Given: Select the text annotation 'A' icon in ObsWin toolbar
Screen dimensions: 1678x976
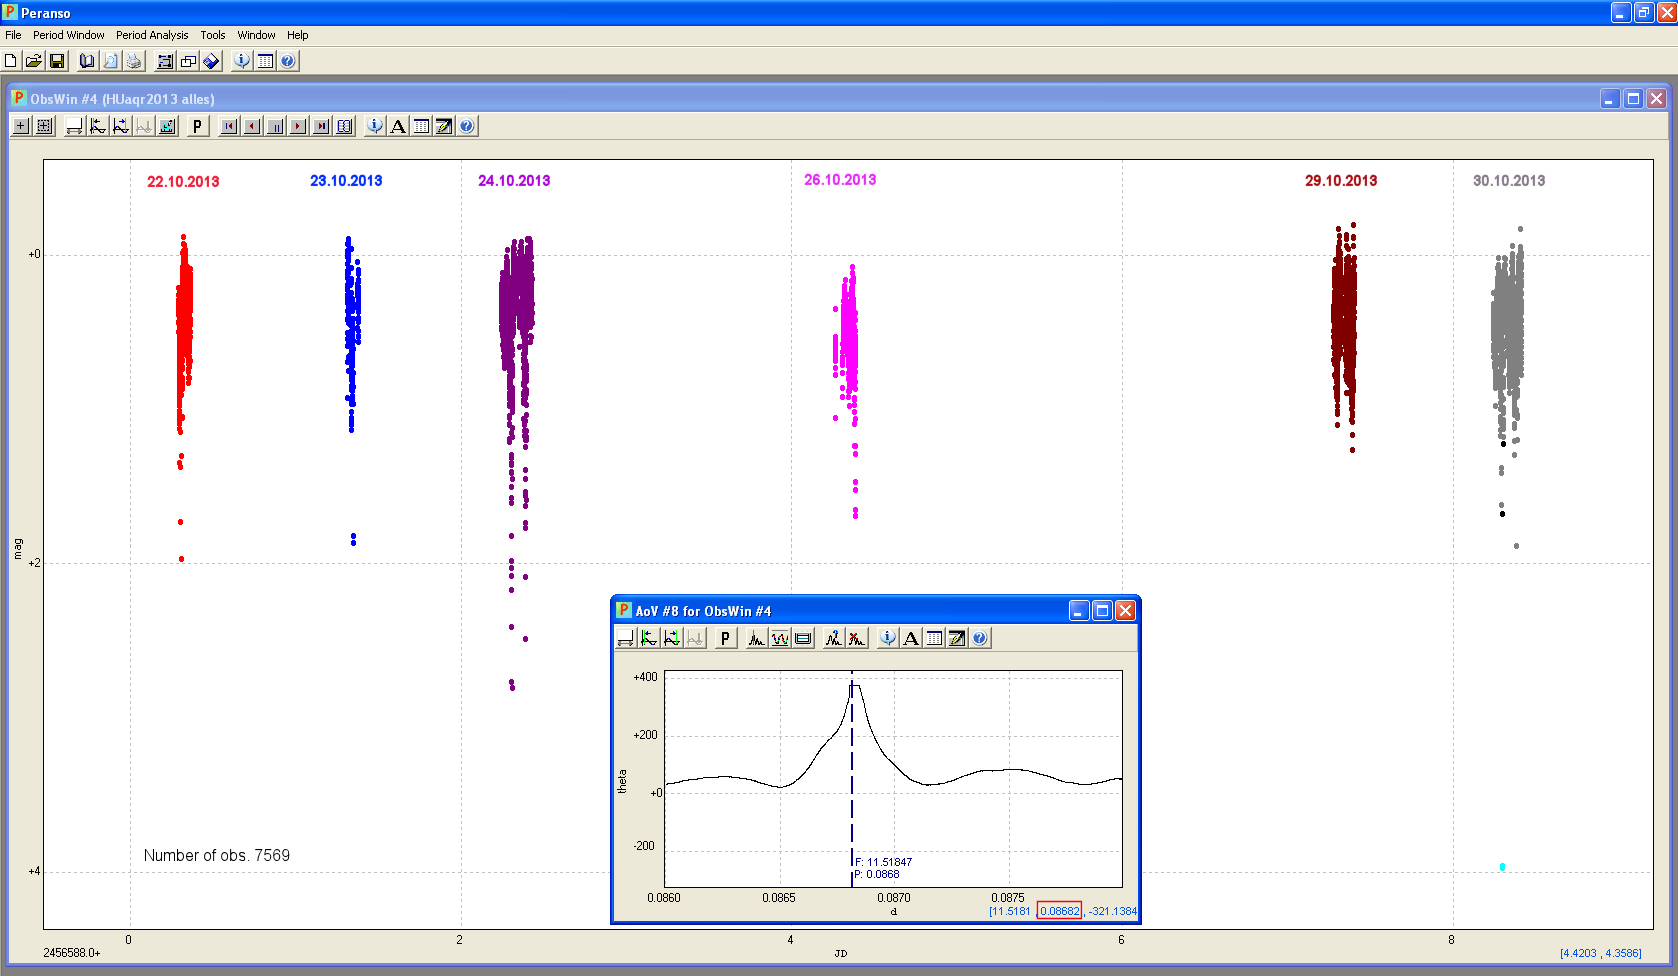Looking at the screenshot, I should [x=398, y=126].
